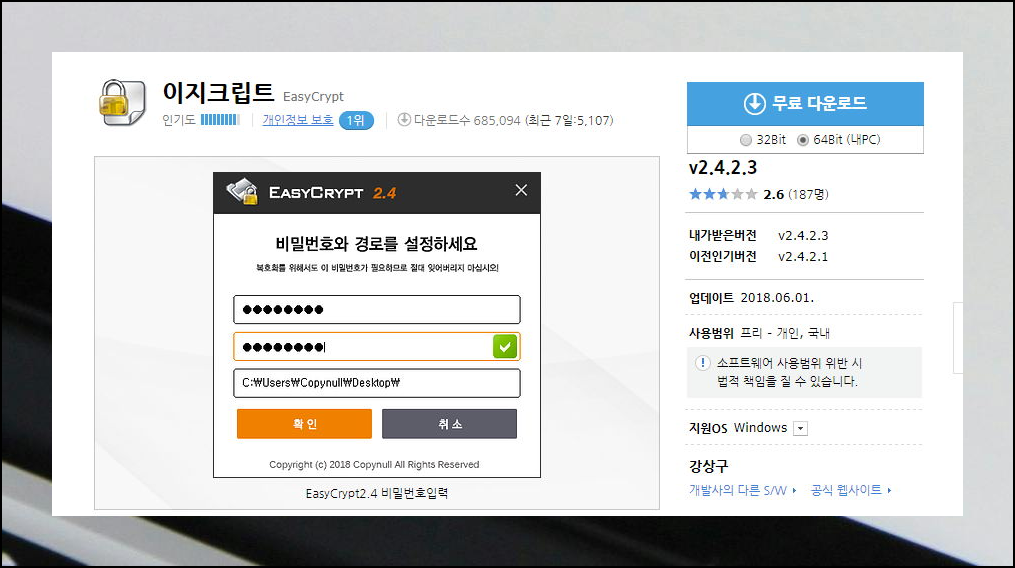Click the 비밀번호와 경로를 설정하세요 heading
Image resolution: width=1015 pixels, height=568 pixels.
pos(376,244)
